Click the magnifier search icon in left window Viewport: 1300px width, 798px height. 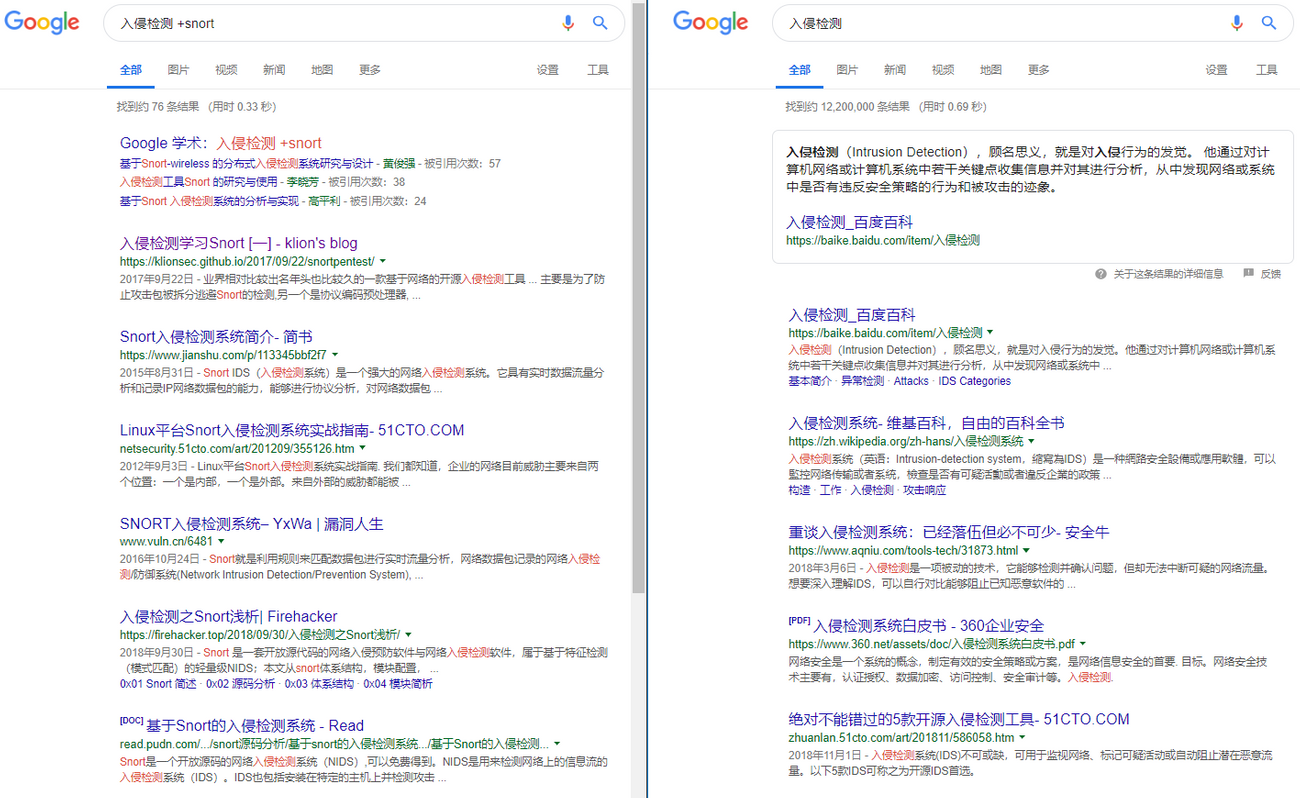[x=600, y=23]
